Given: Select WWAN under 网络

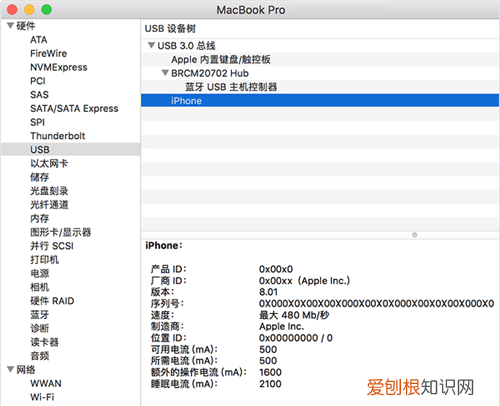Looking at the screenshot, I should (46, 383).
